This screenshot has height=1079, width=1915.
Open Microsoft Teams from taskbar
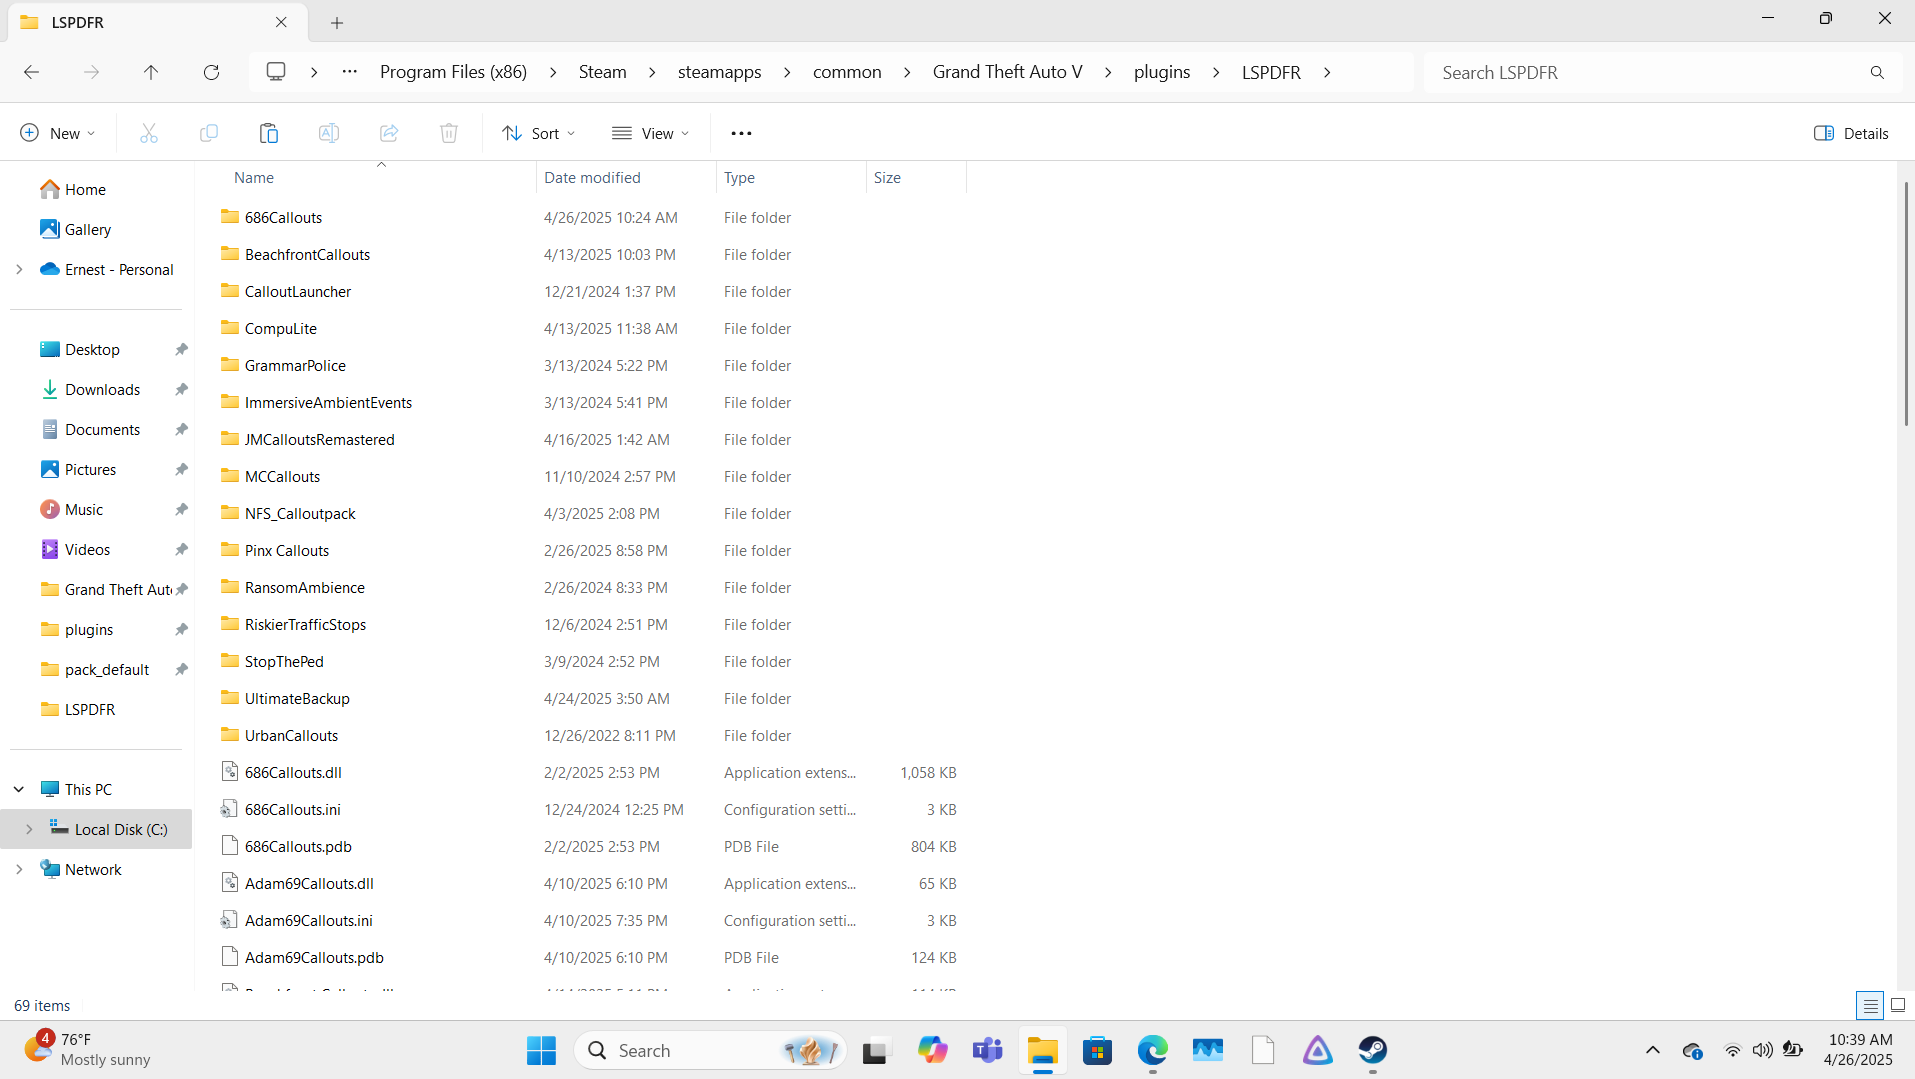[x=987, y=1050]
